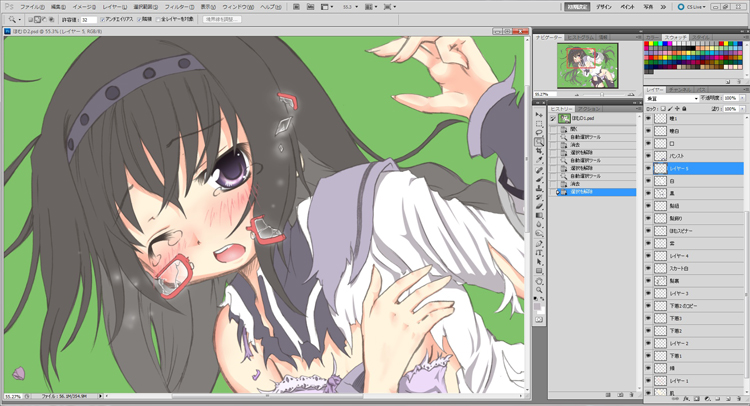Select the Dodge tool
The height and width of the screenshot is (406, 750).
pyautogui.click(x=539, y=233)
